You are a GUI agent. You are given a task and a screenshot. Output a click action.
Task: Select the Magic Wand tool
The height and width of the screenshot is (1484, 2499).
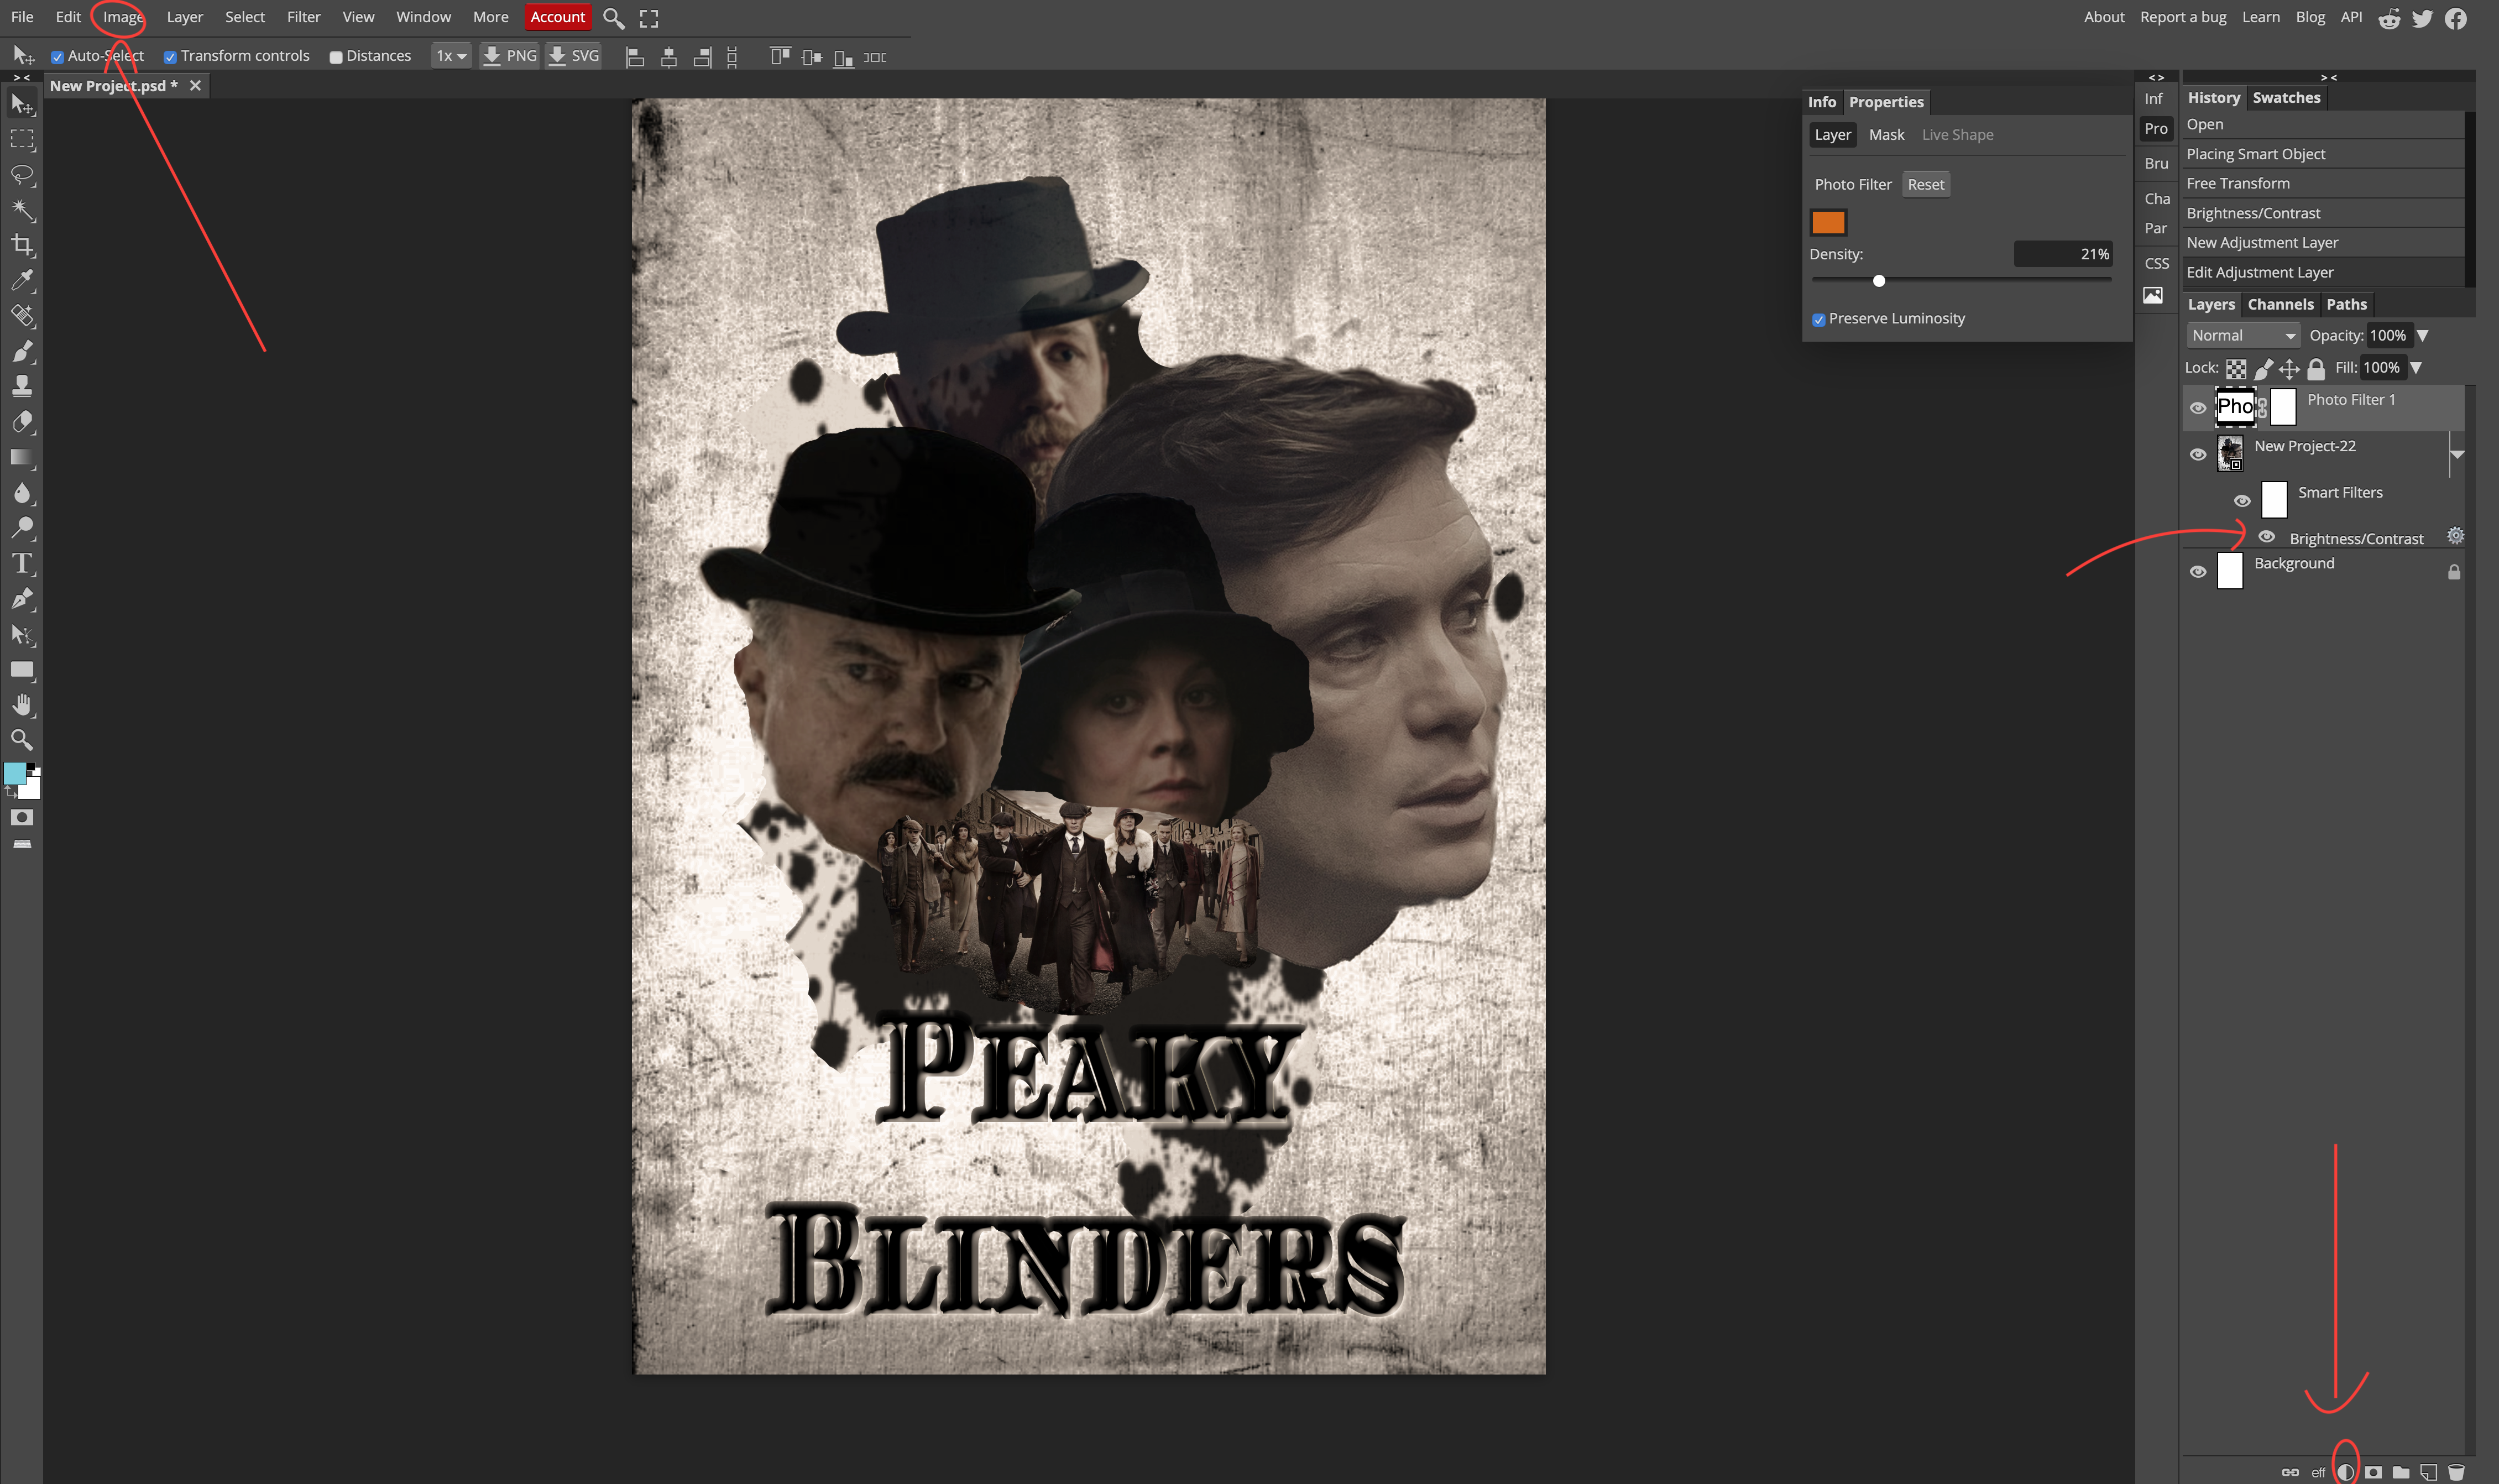point(22,209)
